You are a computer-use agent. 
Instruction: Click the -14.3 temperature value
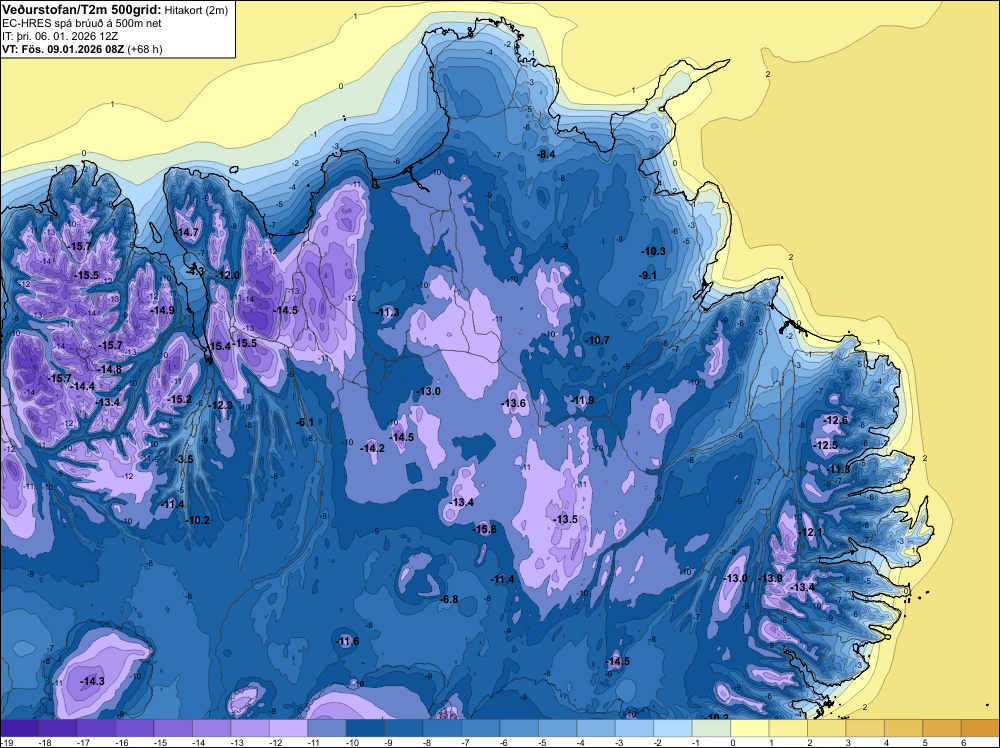[92, 682]
